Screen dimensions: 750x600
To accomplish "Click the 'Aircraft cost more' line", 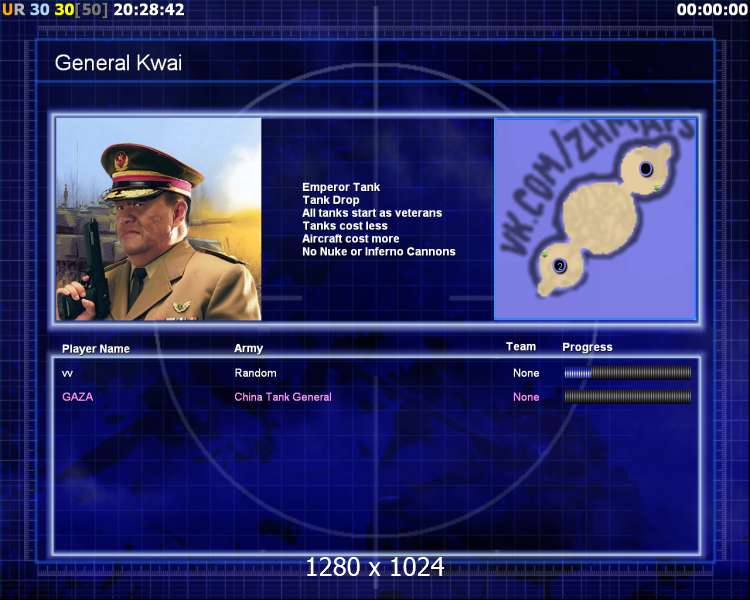I will [351, 239].
